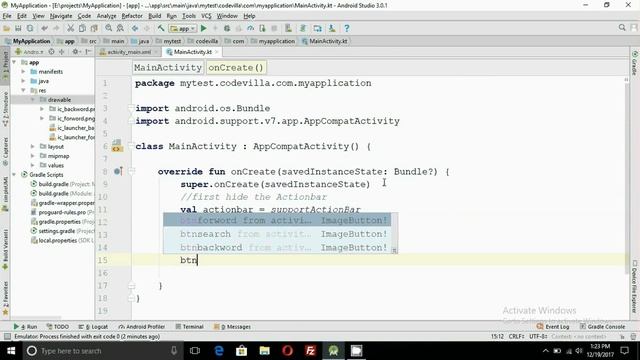Open the VCS menu
640x360 pixels.
click(x=206, y=16)
